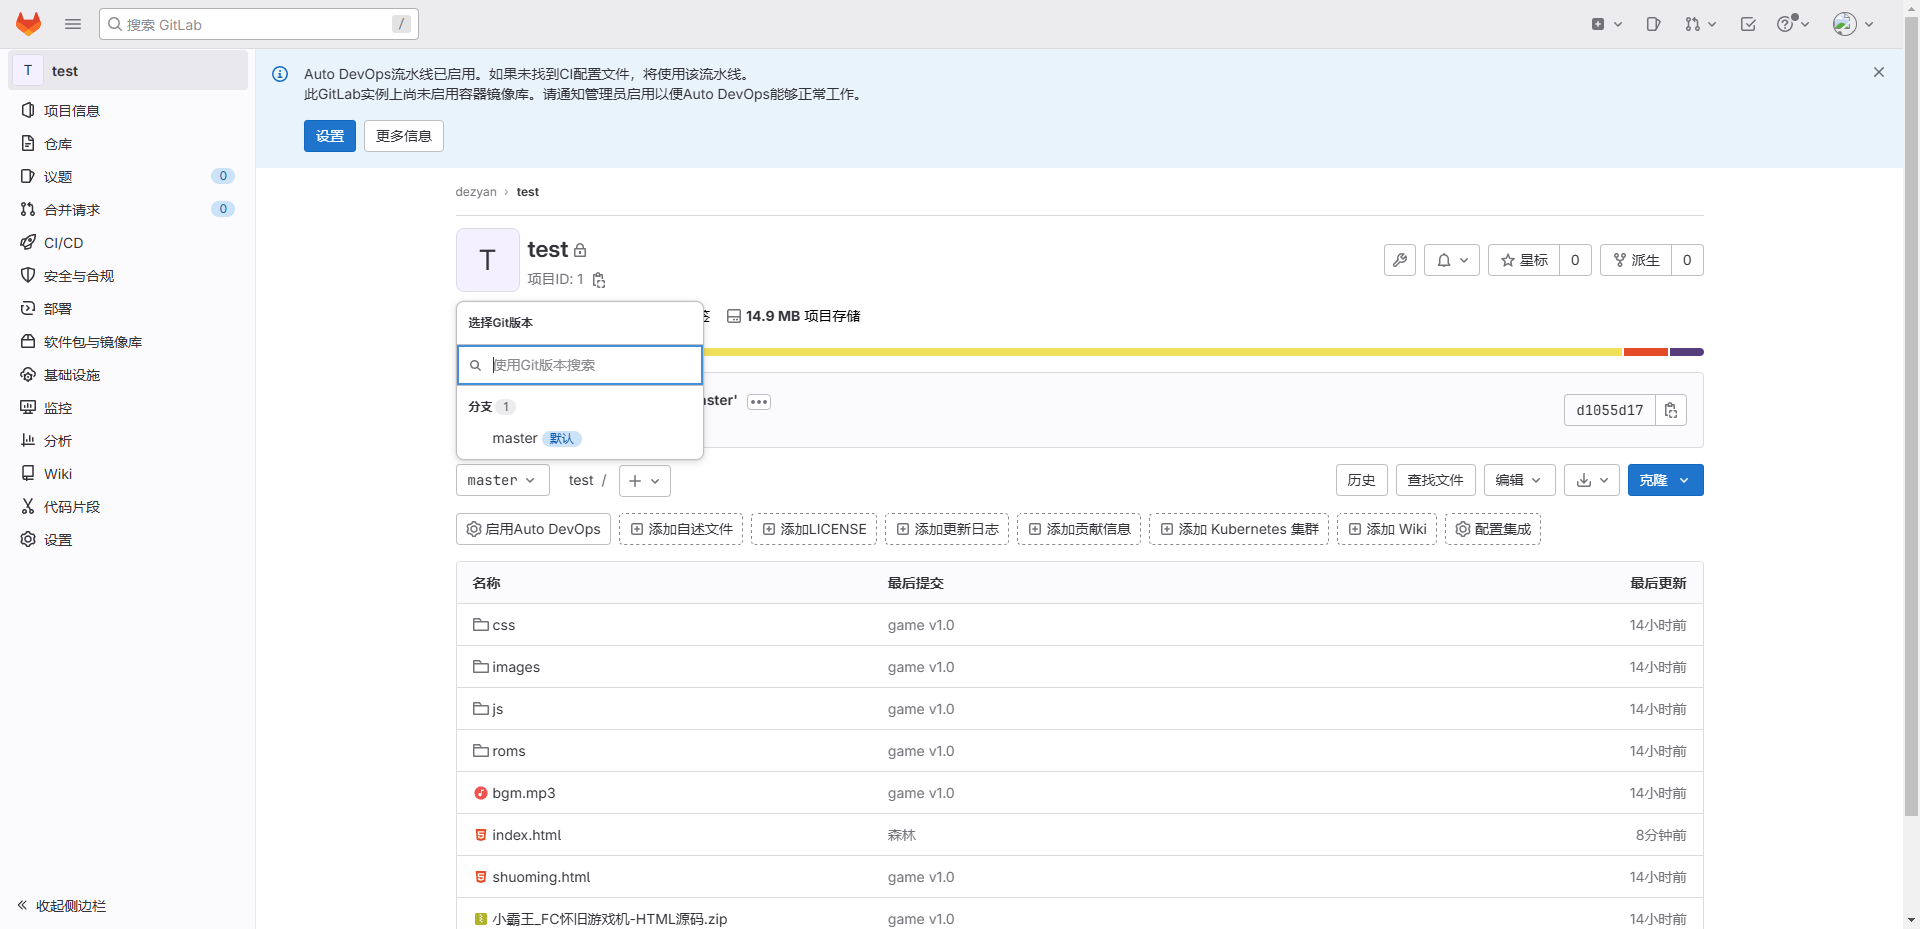The height and width of the screenshot is (929, 1920).
Task: Open CI/CD in the sidebar
Action: click(128, 243)
